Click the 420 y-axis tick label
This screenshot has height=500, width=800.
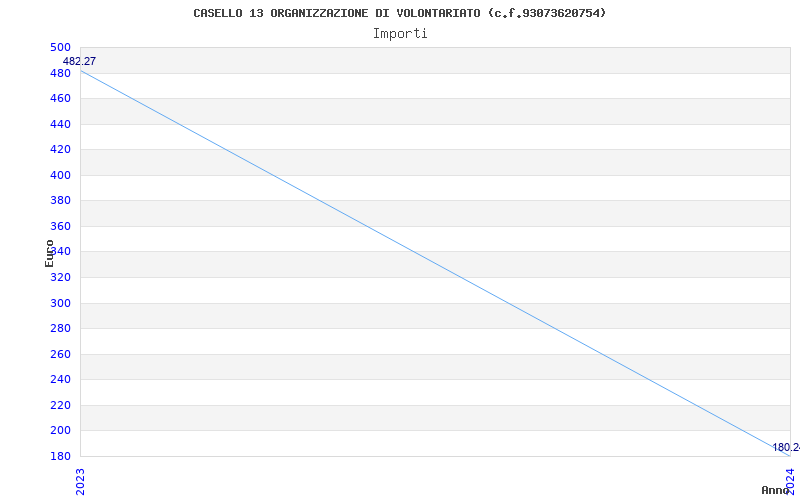coord(60,149)
